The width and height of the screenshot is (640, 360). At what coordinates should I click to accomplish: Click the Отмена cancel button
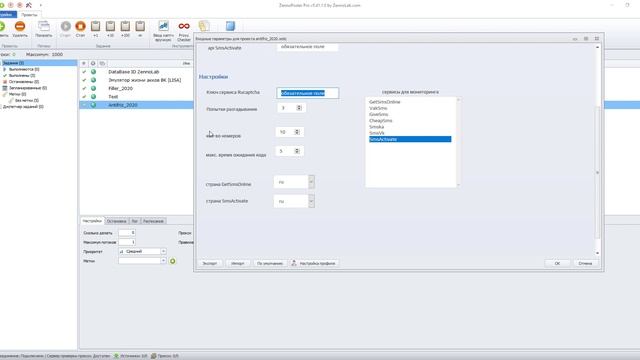tap(585, 263)
